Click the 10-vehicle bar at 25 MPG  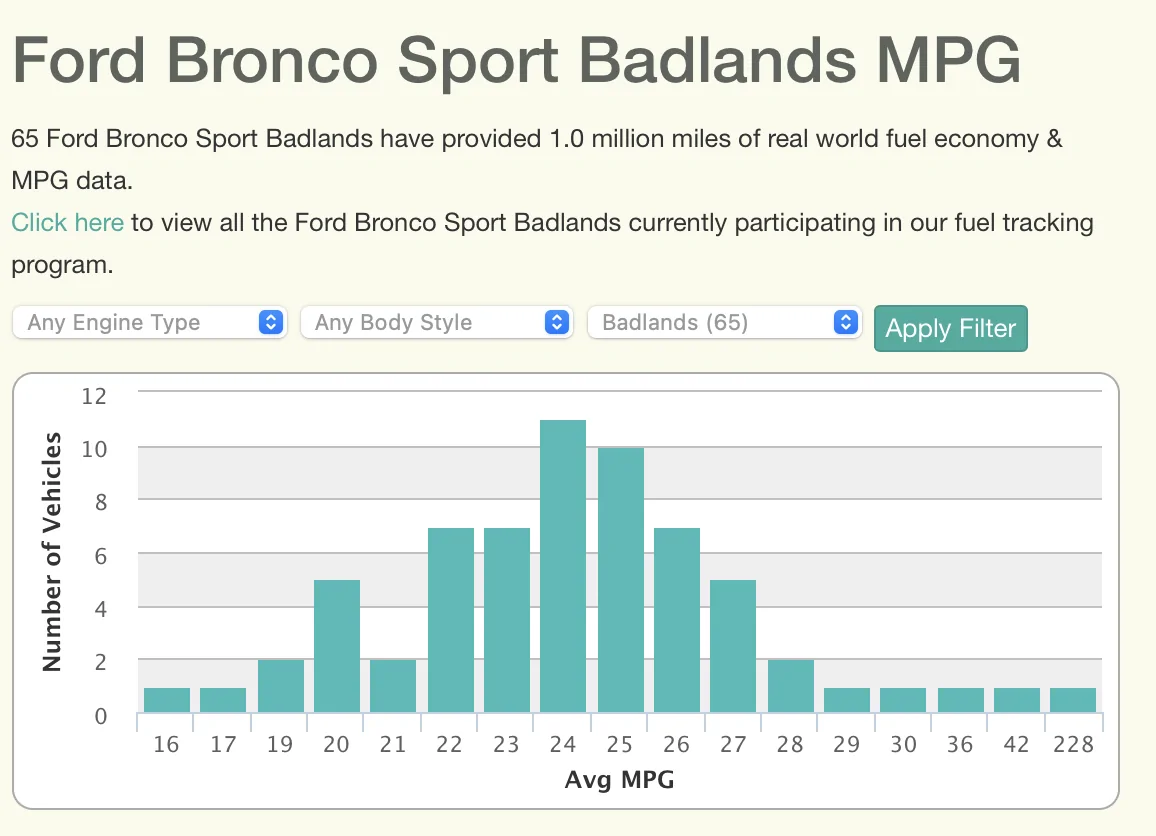point(619,580)
